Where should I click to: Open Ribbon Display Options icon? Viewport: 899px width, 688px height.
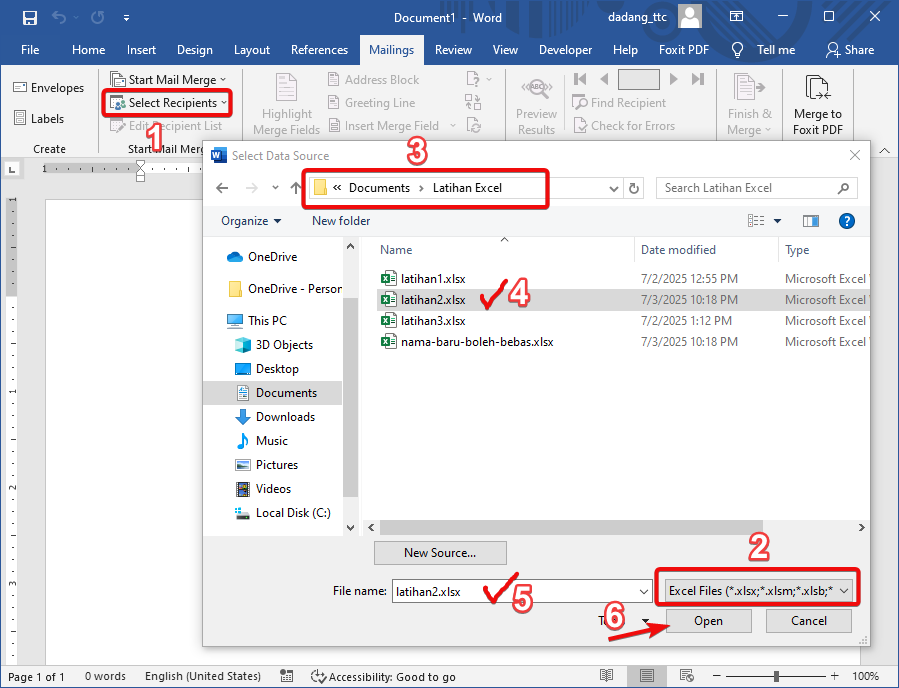click(x=736, y=17)
